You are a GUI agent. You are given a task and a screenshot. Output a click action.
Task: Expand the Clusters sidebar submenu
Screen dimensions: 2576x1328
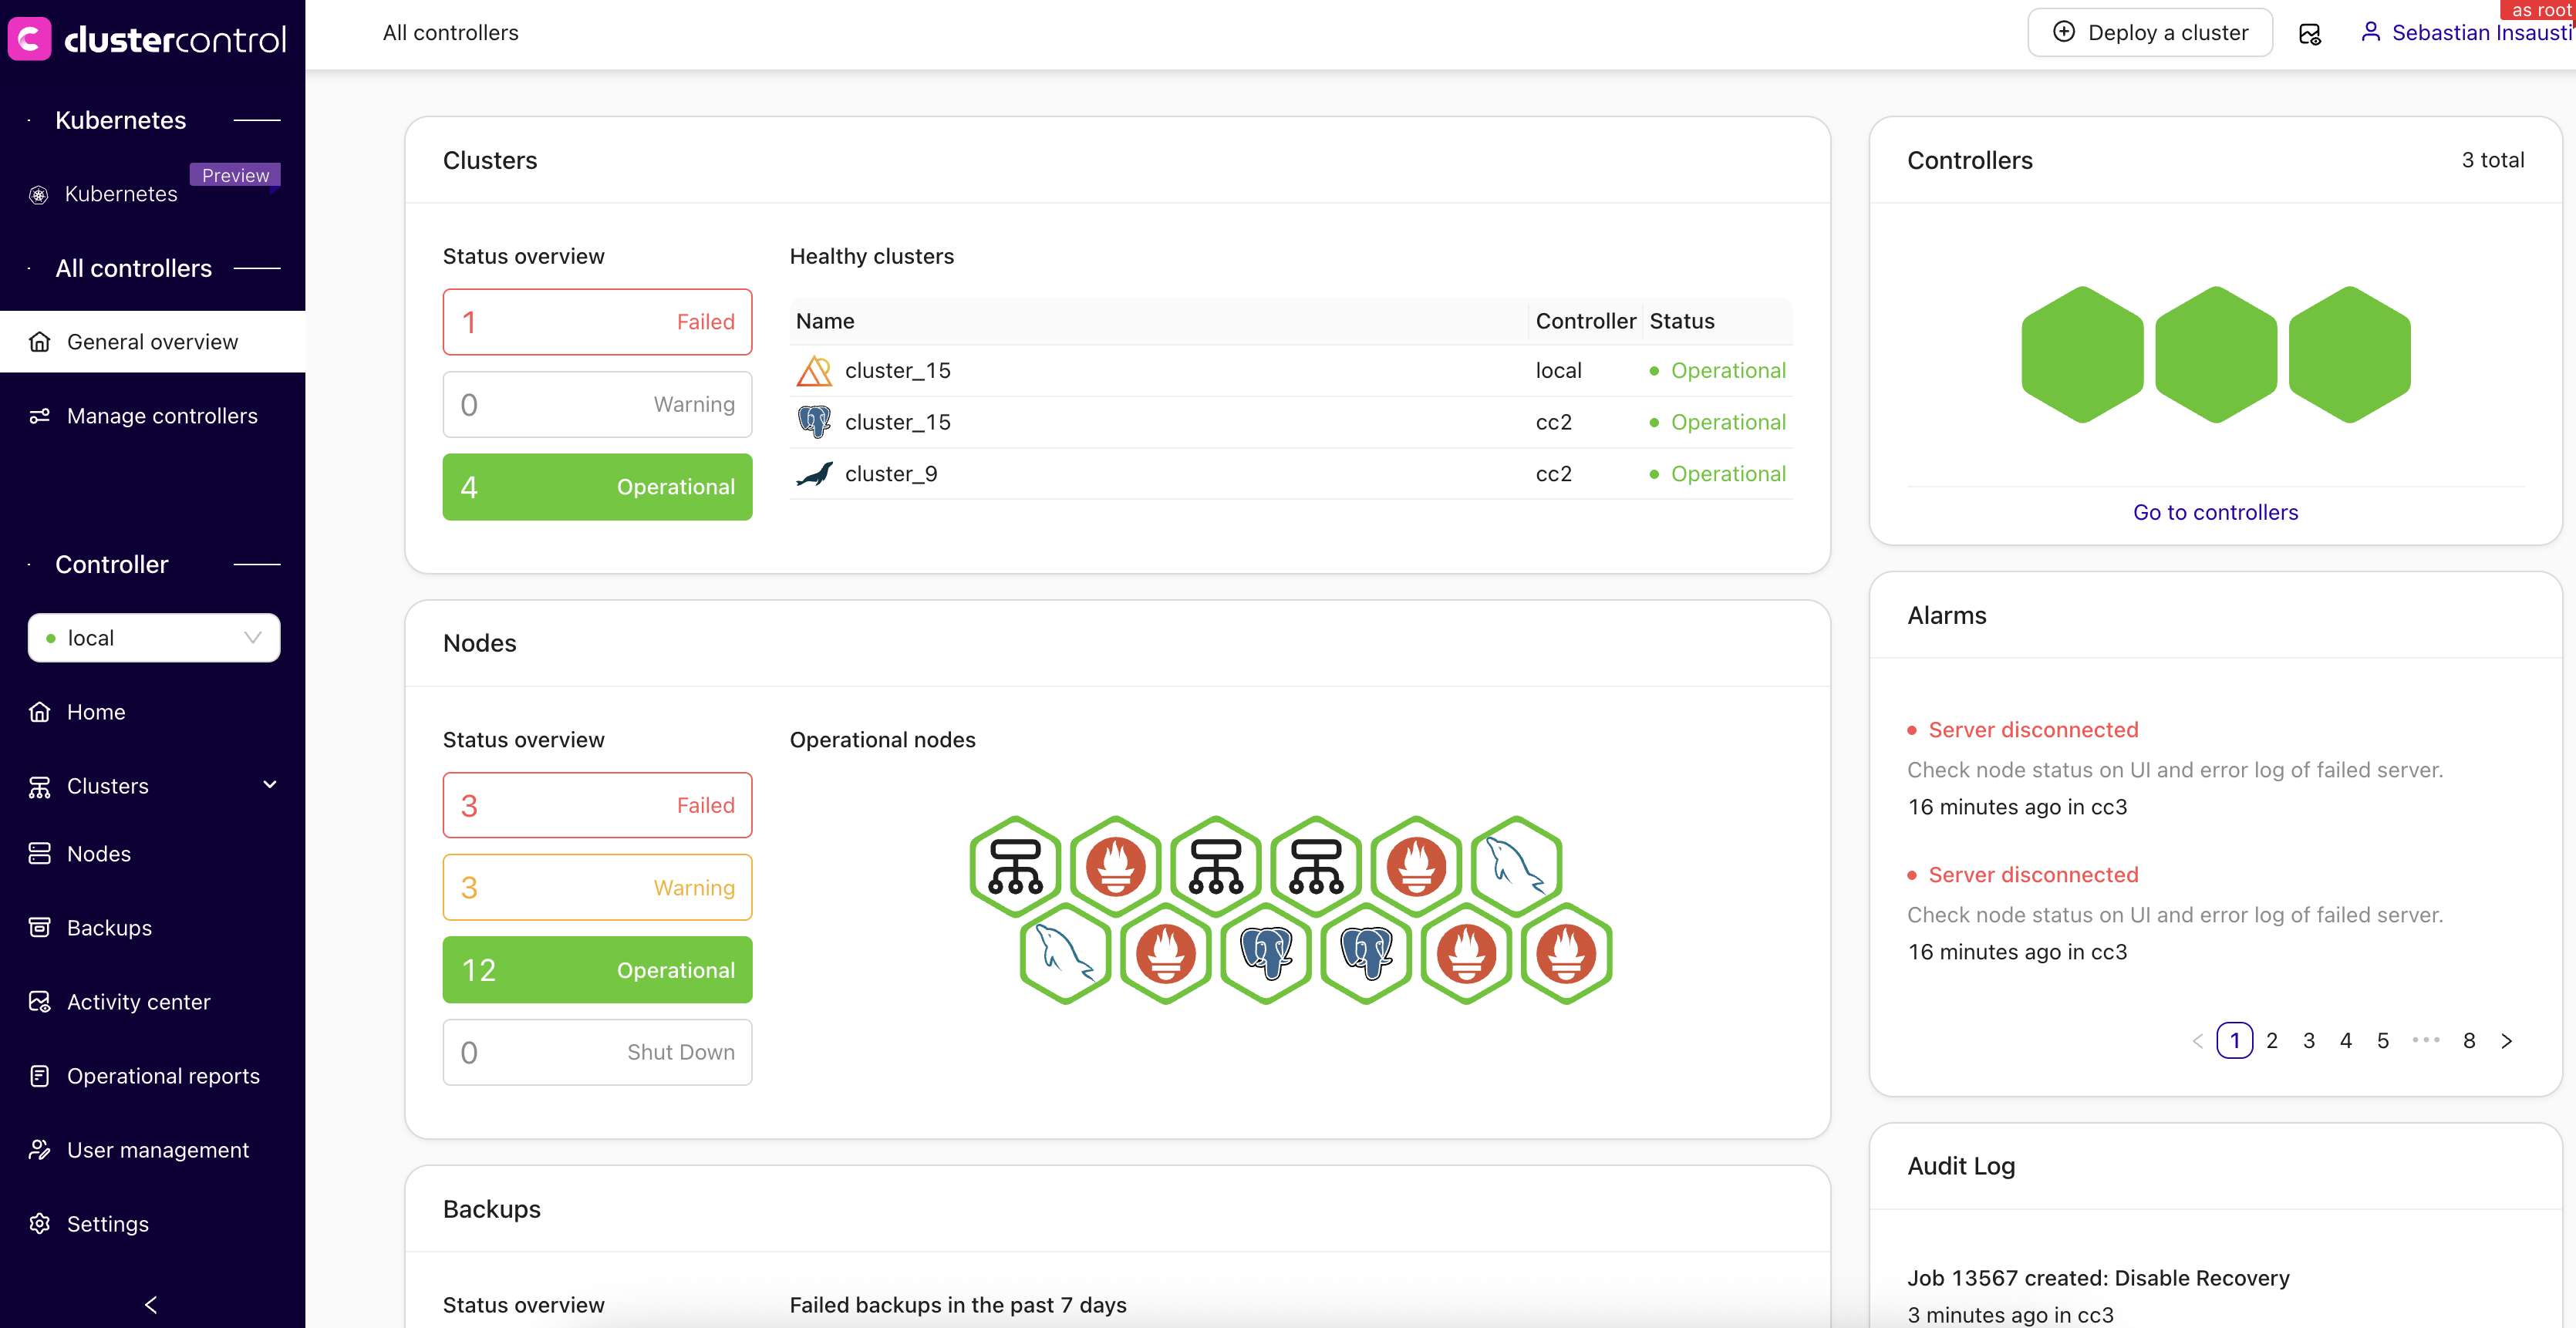coord(269,785)
